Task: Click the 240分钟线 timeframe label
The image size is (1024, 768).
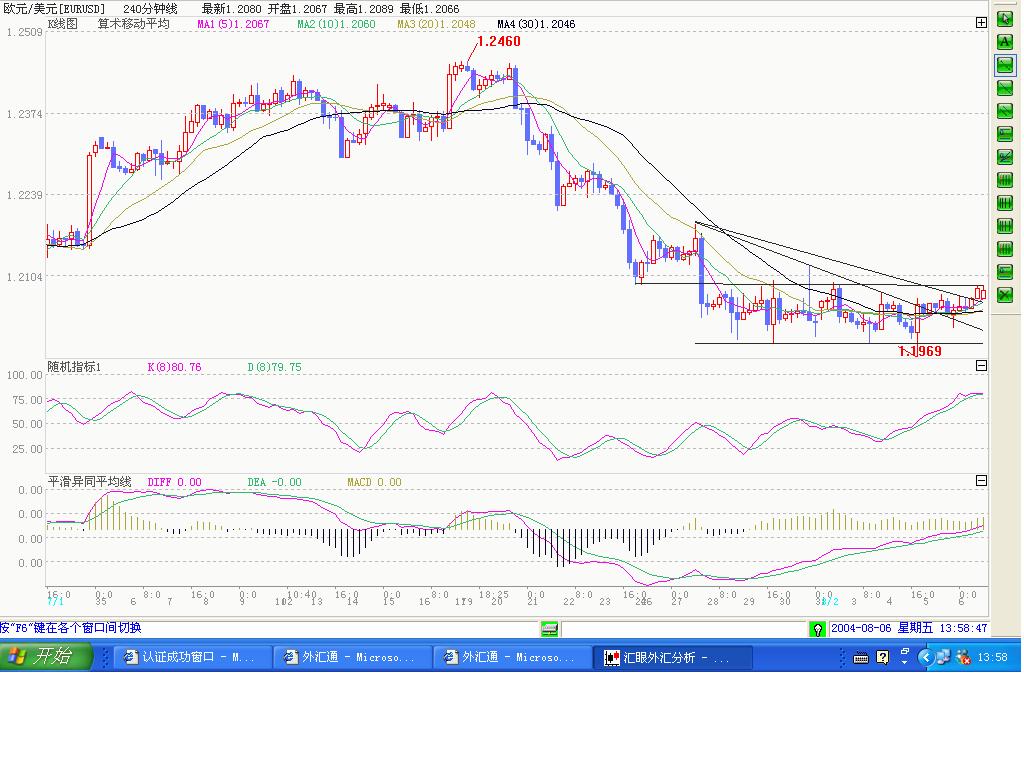Action: (150, 9)
